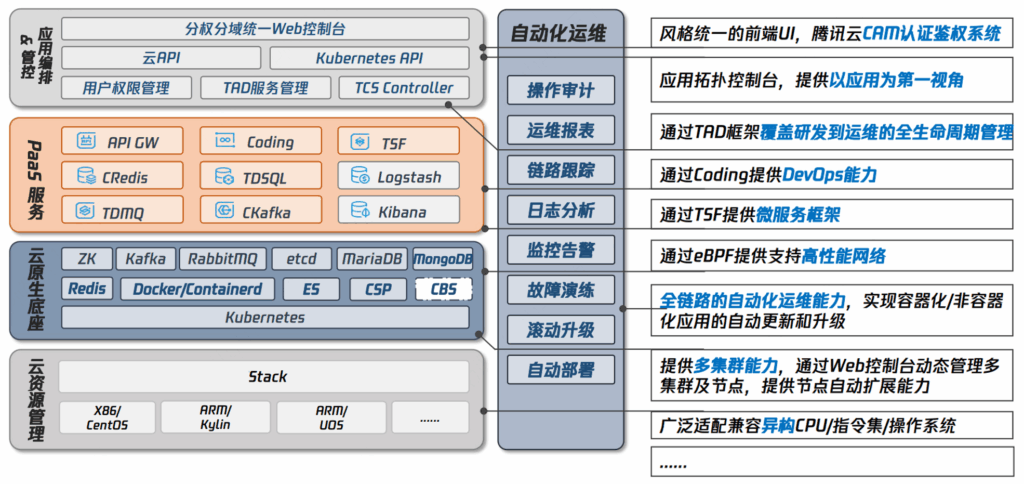Select the 故障演练 item
Screen dimensions: 1024x484
561,289
